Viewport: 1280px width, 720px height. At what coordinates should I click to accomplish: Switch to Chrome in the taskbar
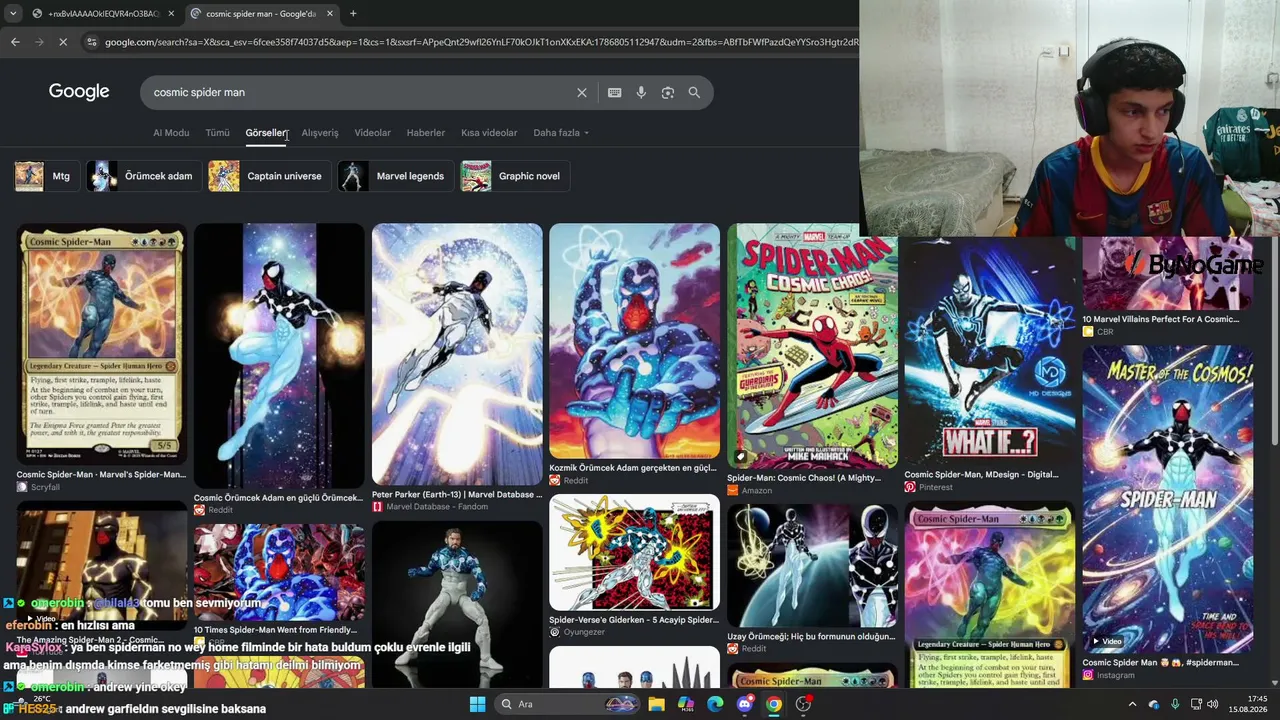tap(774, 704)
